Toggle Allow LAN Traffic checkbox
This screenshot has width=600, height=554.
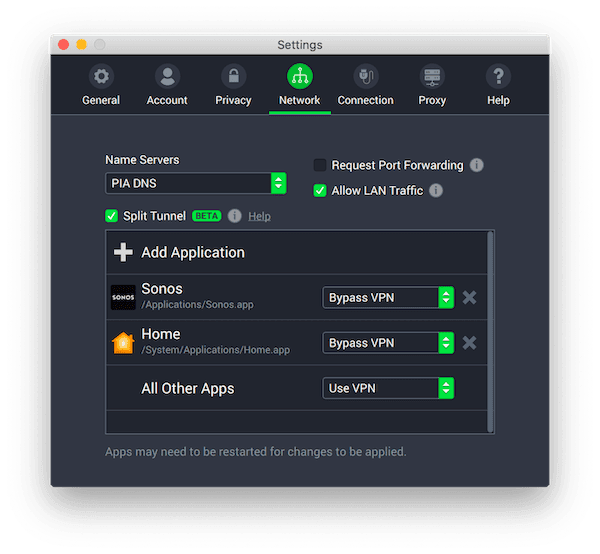point(320,191)
